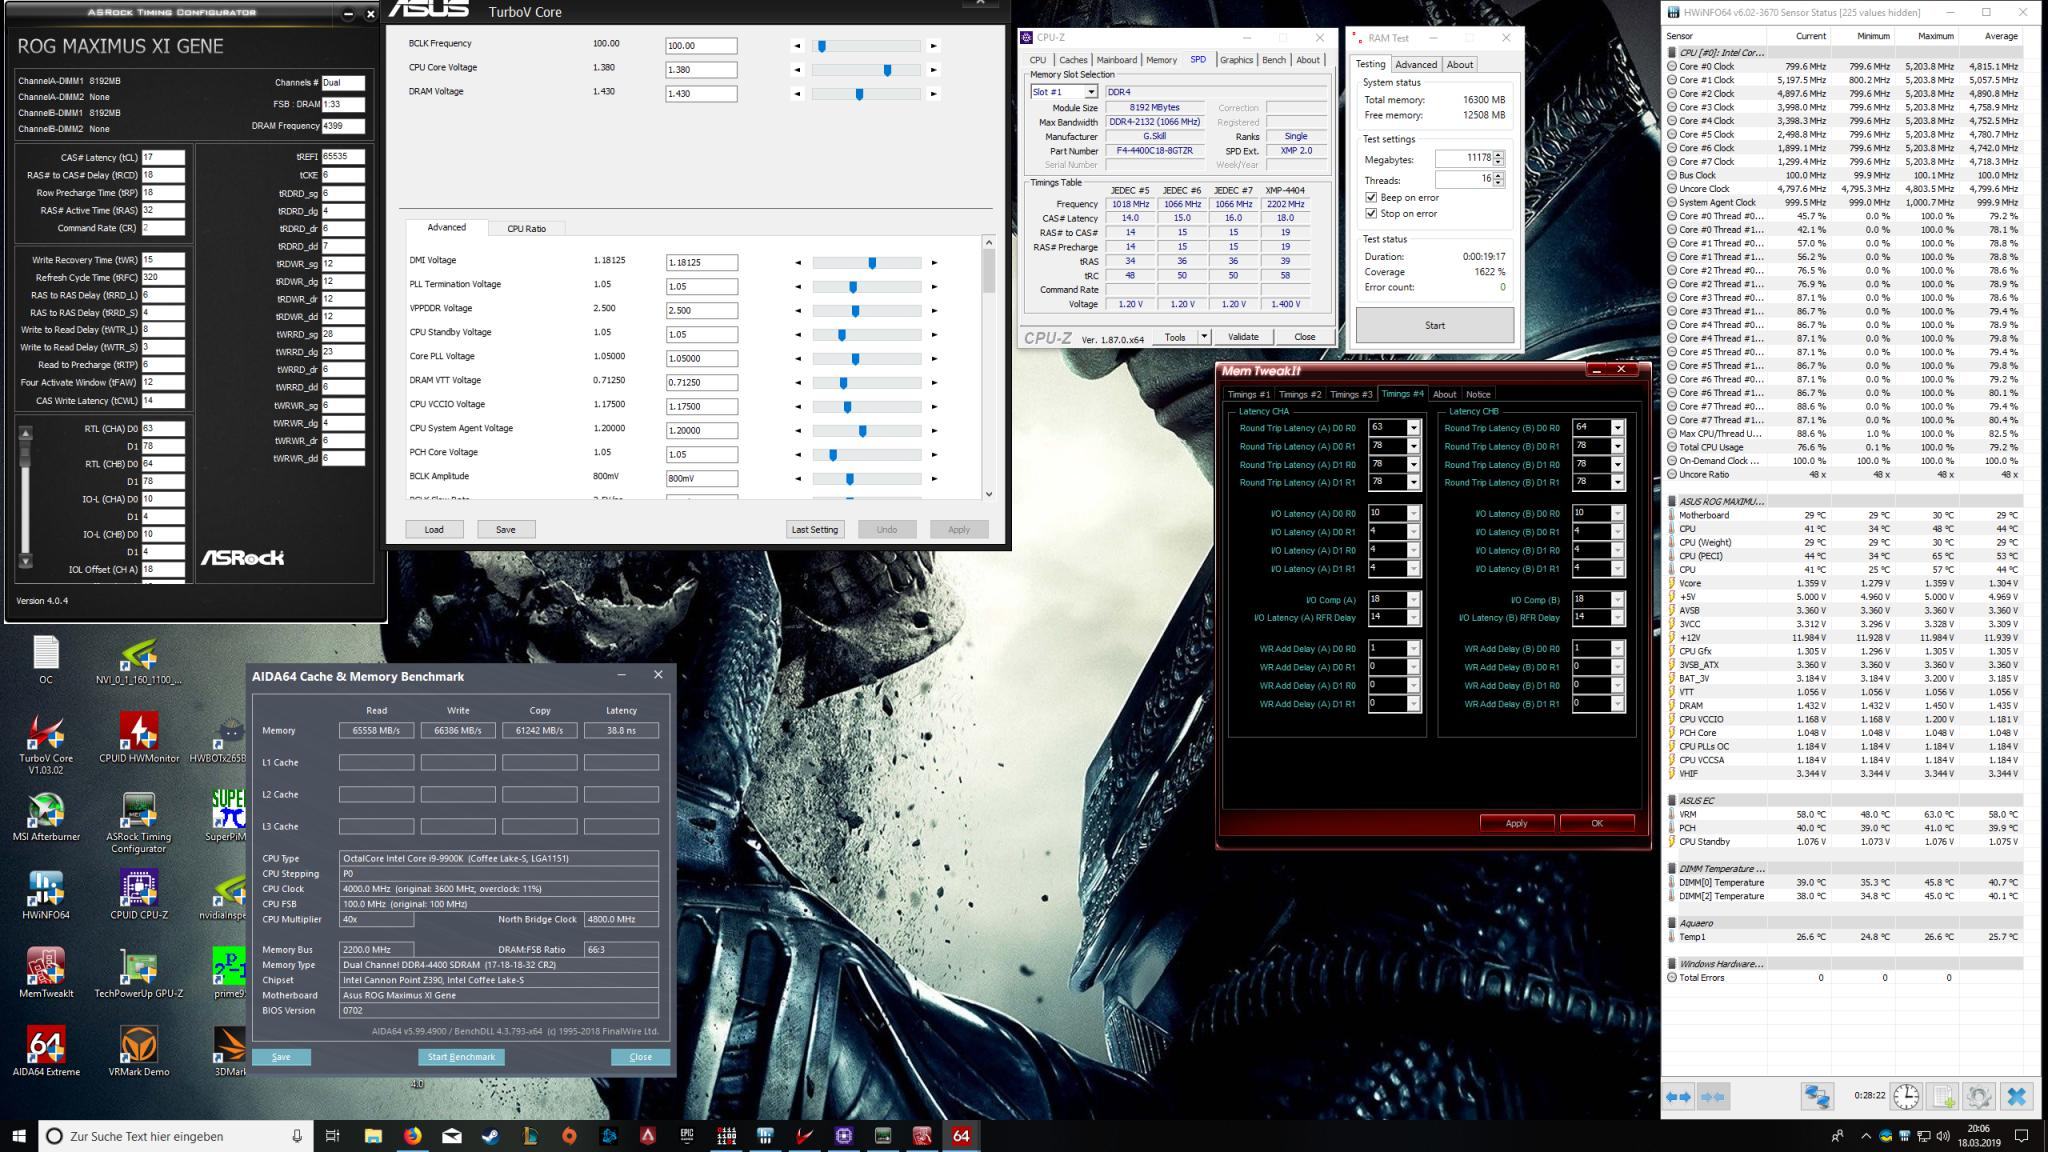Open File Explorer from the taskbar
Image resolution: width=2048 pixels, height=1152 pixels.
coord(373,1135)
